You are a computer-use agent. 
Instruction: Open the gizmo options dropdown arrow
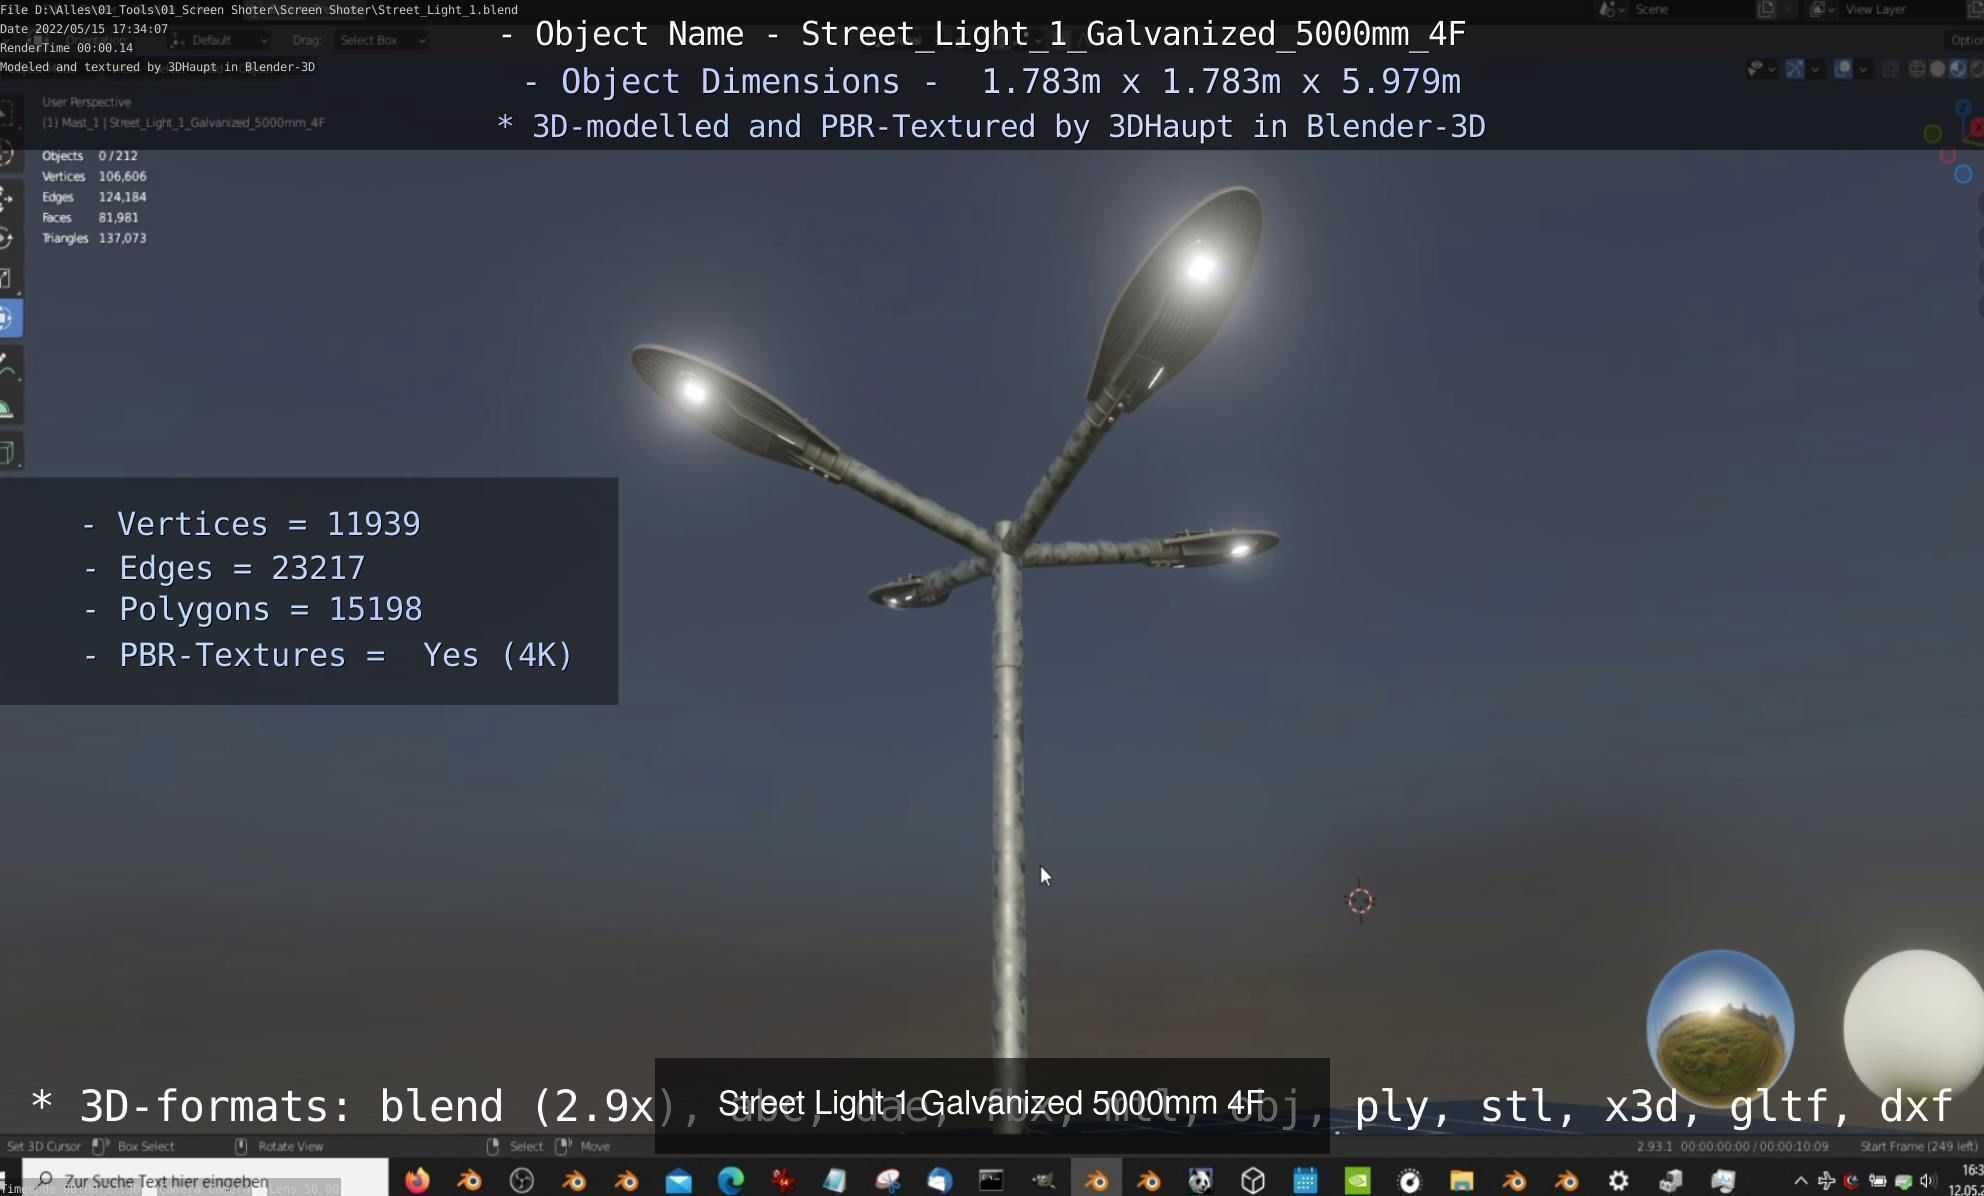click(x=1815, y=70)
